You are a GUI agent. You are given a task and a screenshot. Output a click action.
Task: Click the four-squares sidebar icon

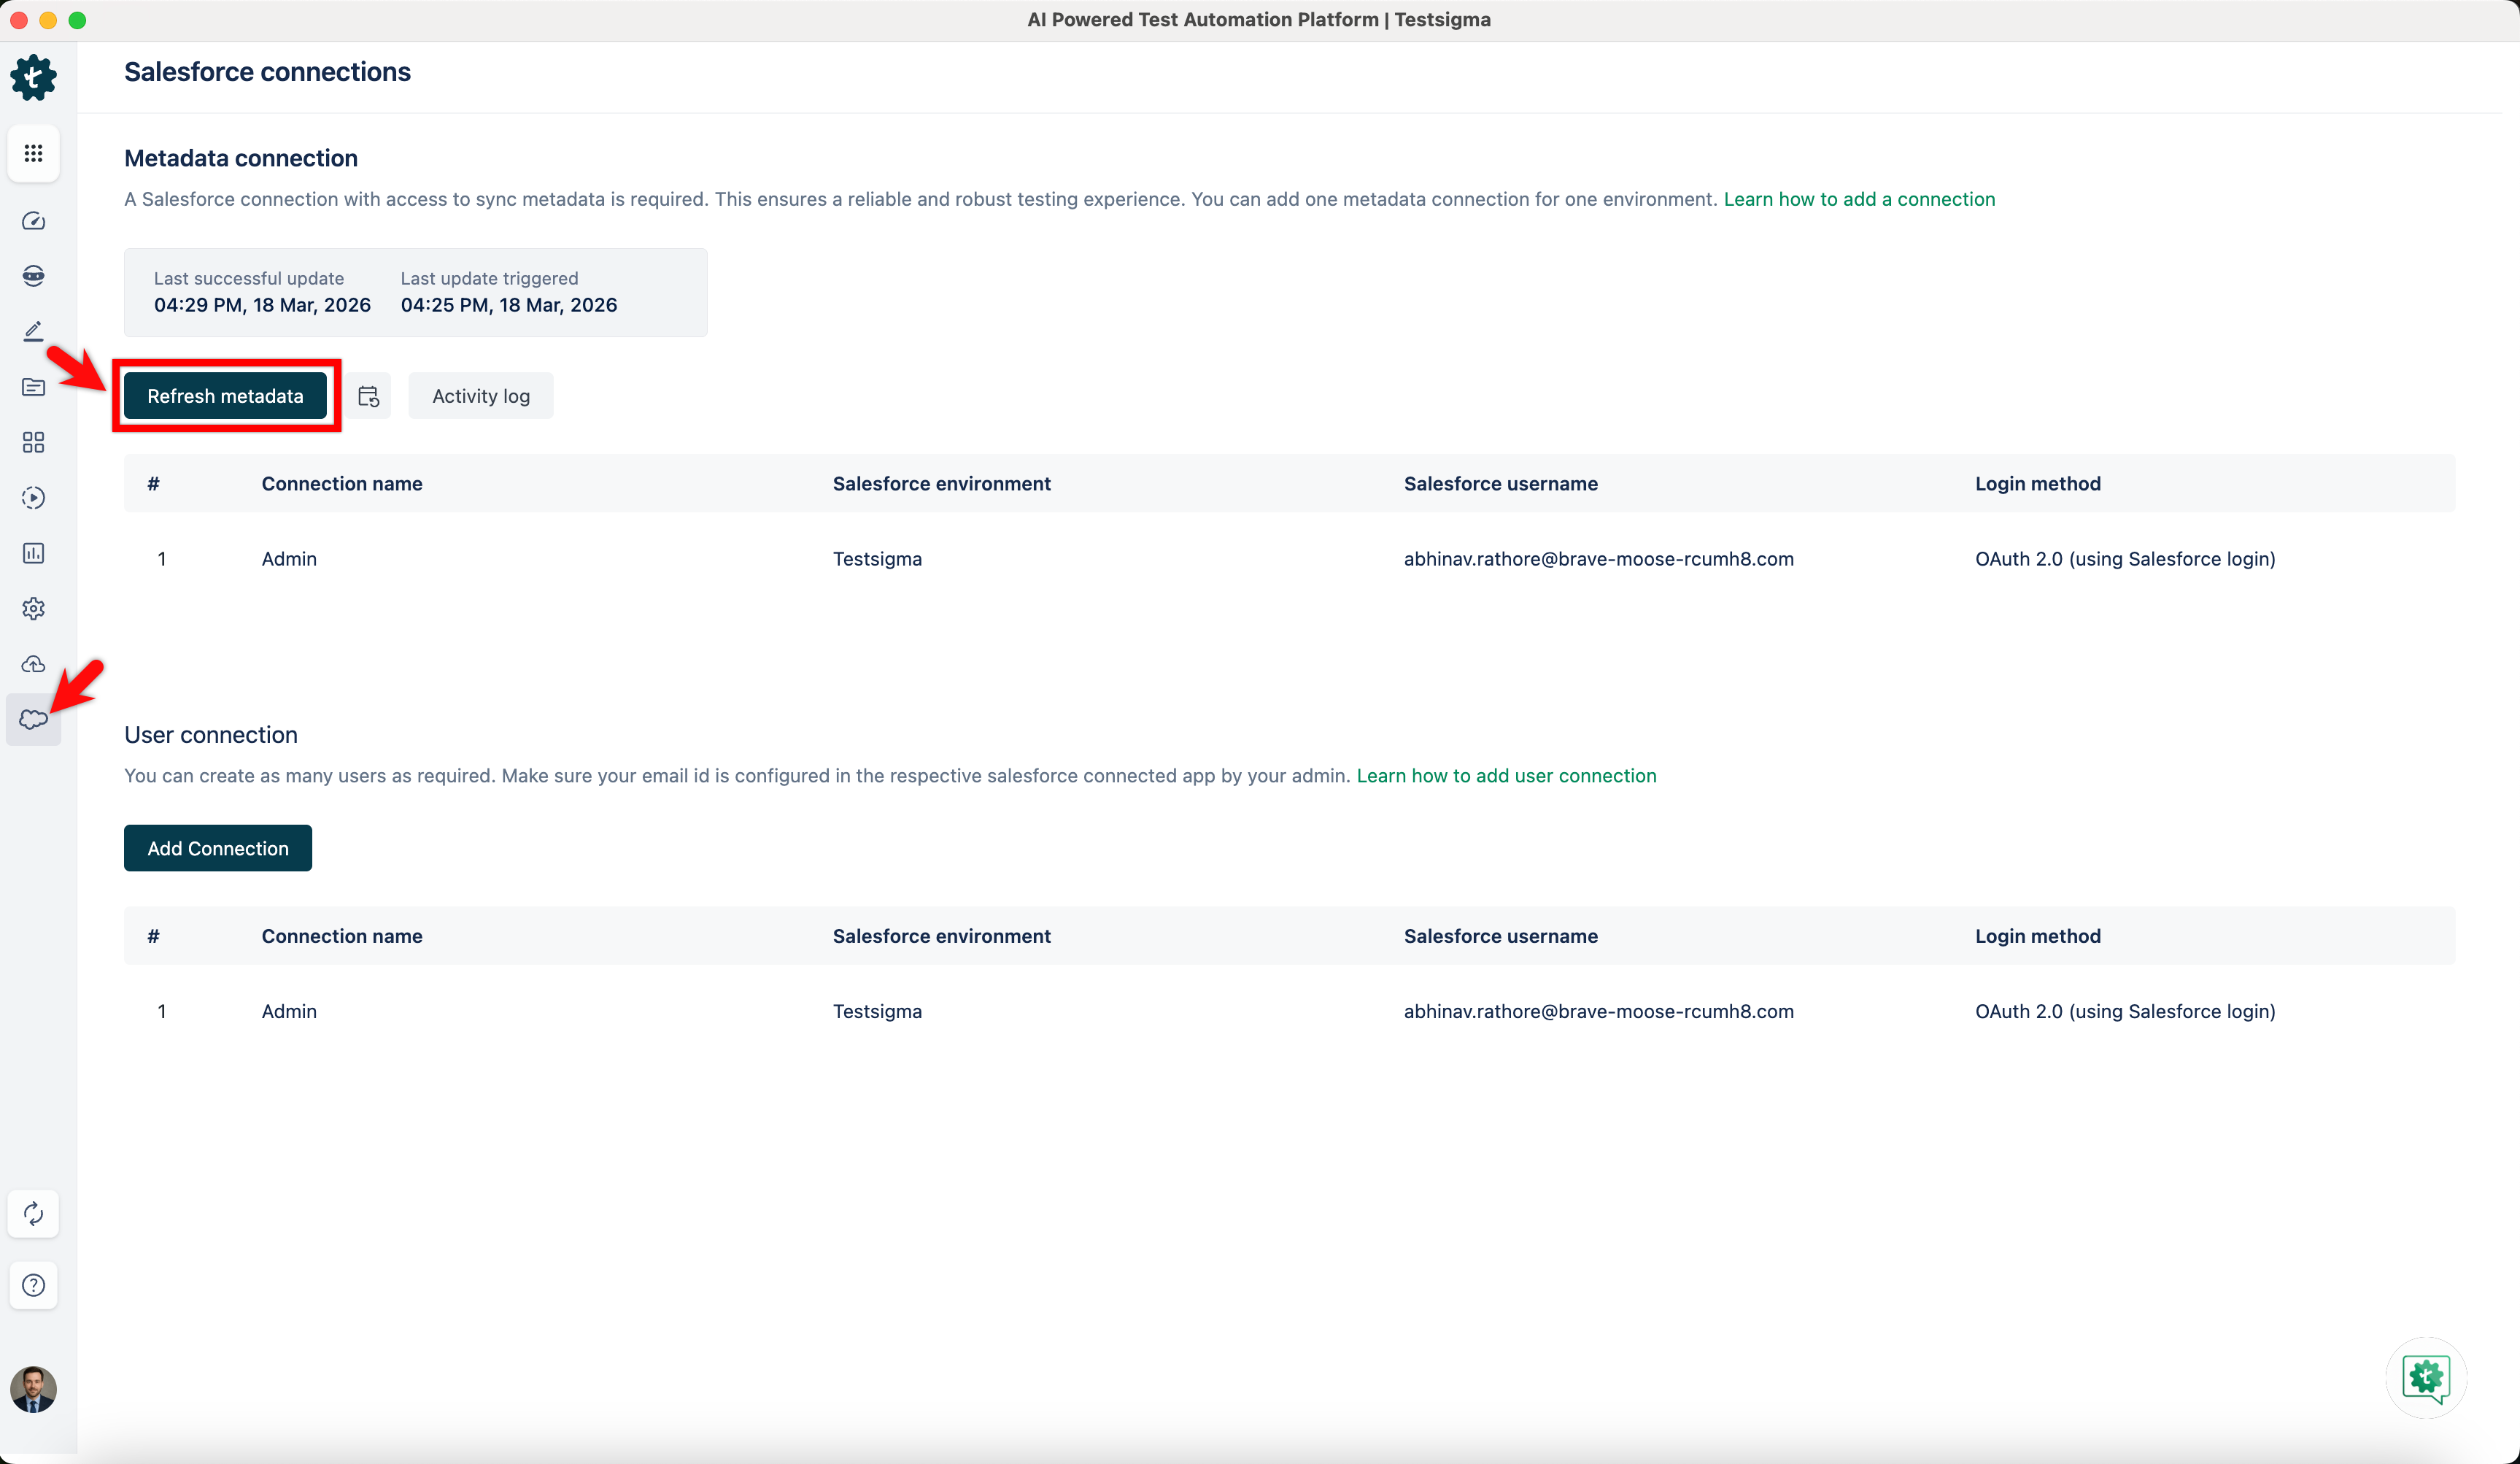click(33, 442)
